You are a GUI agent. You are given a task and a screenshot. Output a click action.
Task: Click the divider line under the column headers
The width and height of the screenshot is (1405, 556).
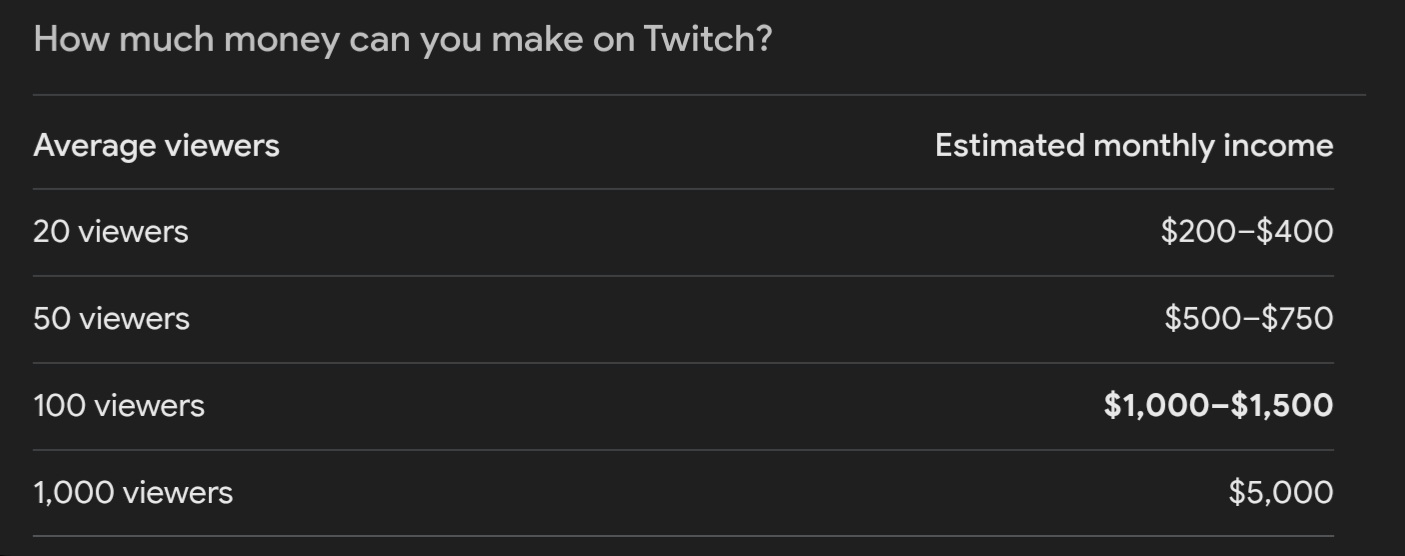click(682, 189)
